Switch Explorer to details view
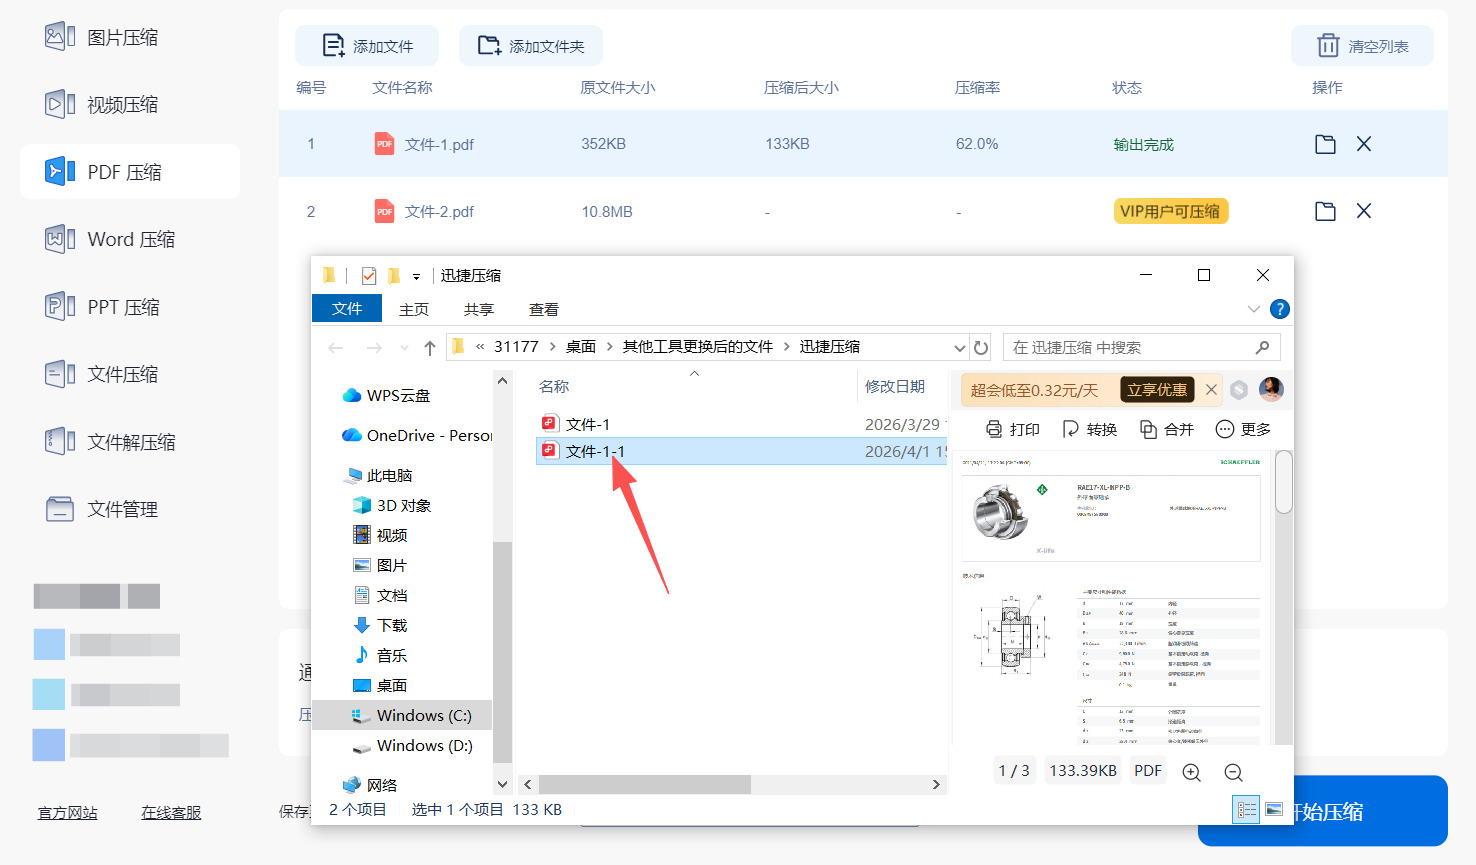Screen dimensions: 1476x865 [1246, 810]
